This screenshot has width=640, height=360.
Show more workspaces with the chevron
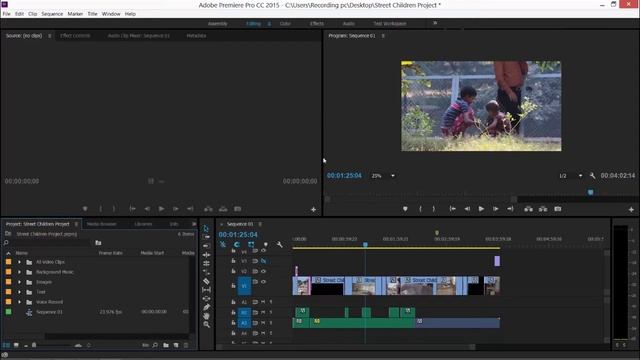435,23
